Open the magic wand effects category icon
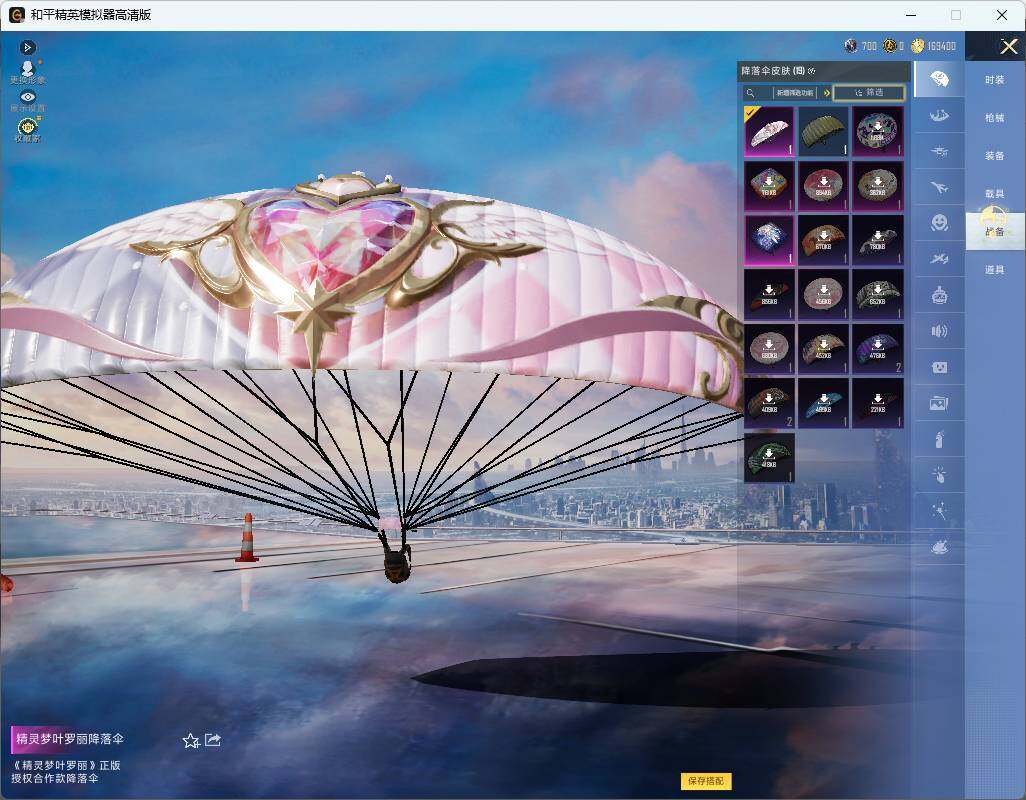Image resolution: width=1026 pixels, height=800 pixels. [x=939, y=510]
